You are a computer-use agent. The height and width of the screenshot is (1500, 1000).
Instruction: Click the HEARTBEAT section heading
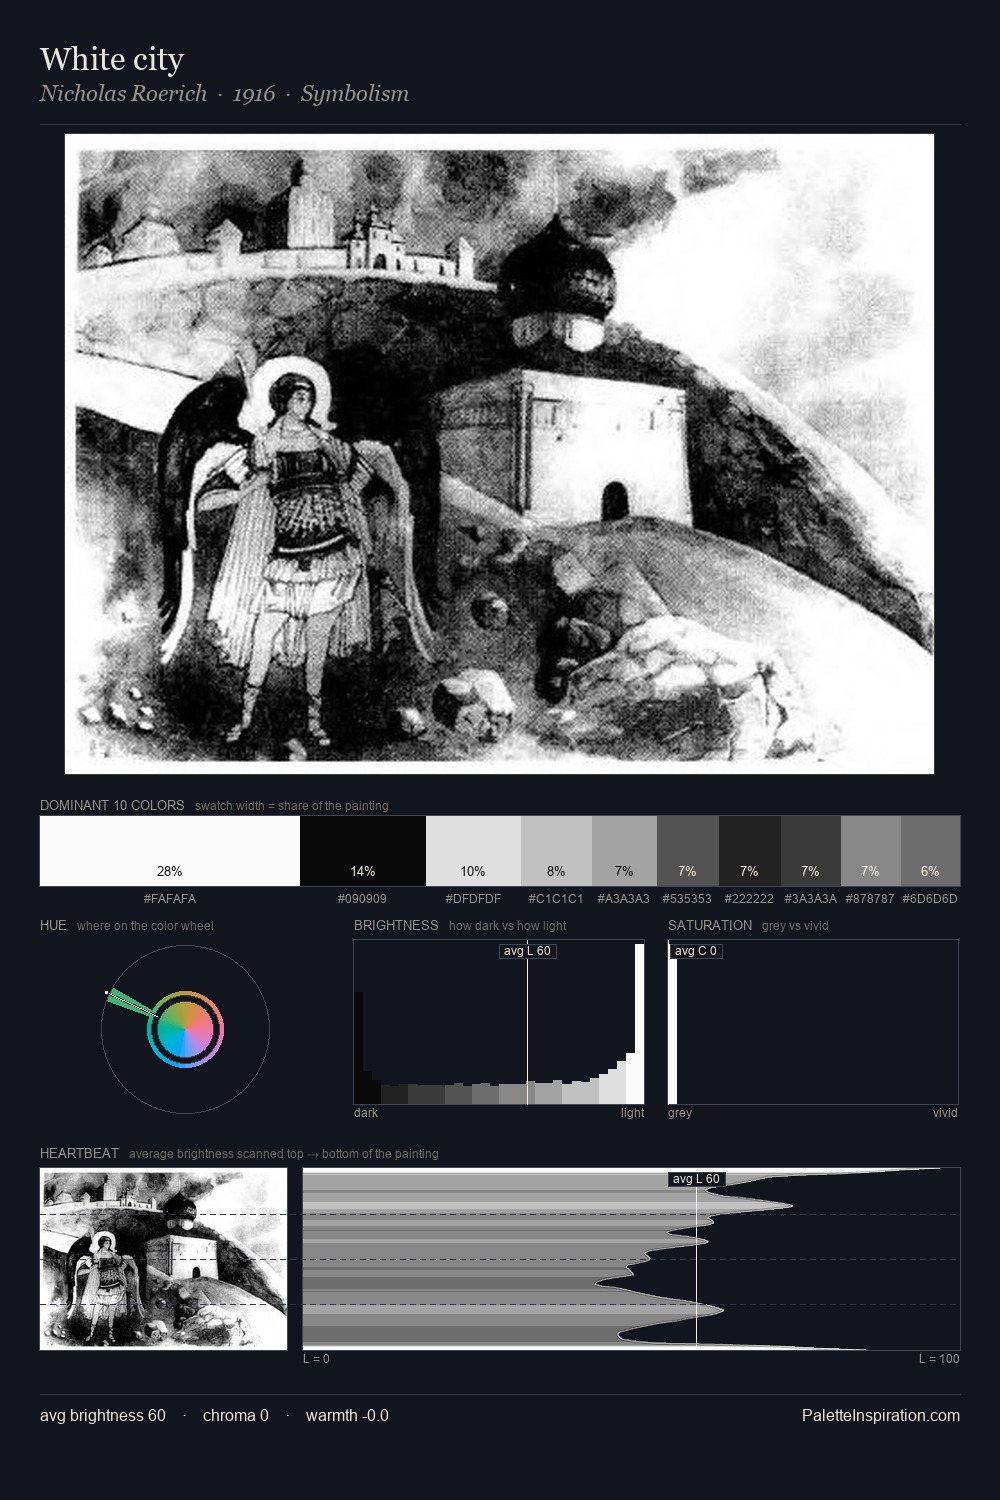[79, 1153]
